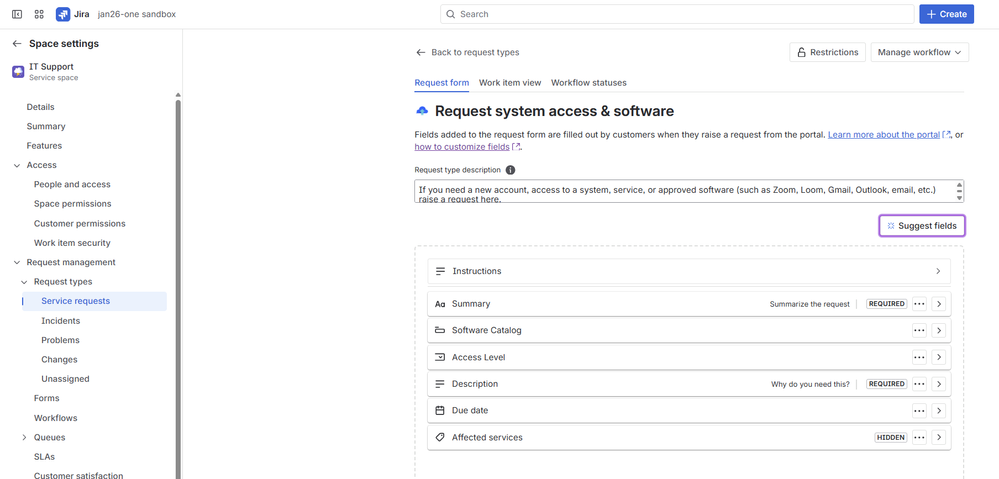Go back to request types

click(468, 52)
